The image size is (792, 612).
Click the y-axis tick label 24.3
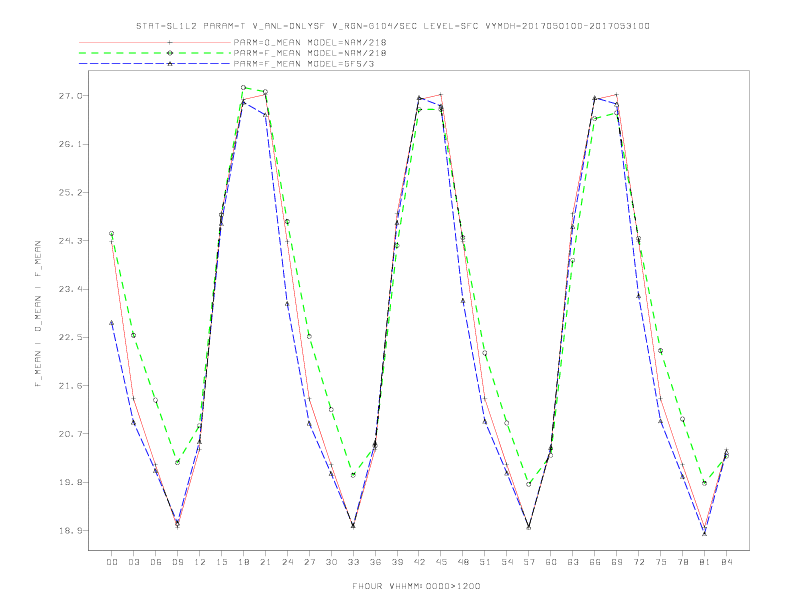[x=70, y=241]
